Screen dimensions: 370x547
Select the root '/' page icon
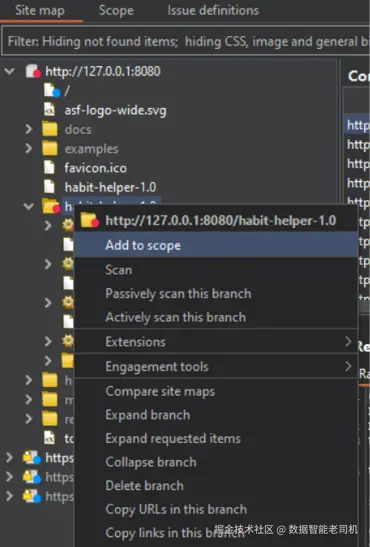click(52, 91)
